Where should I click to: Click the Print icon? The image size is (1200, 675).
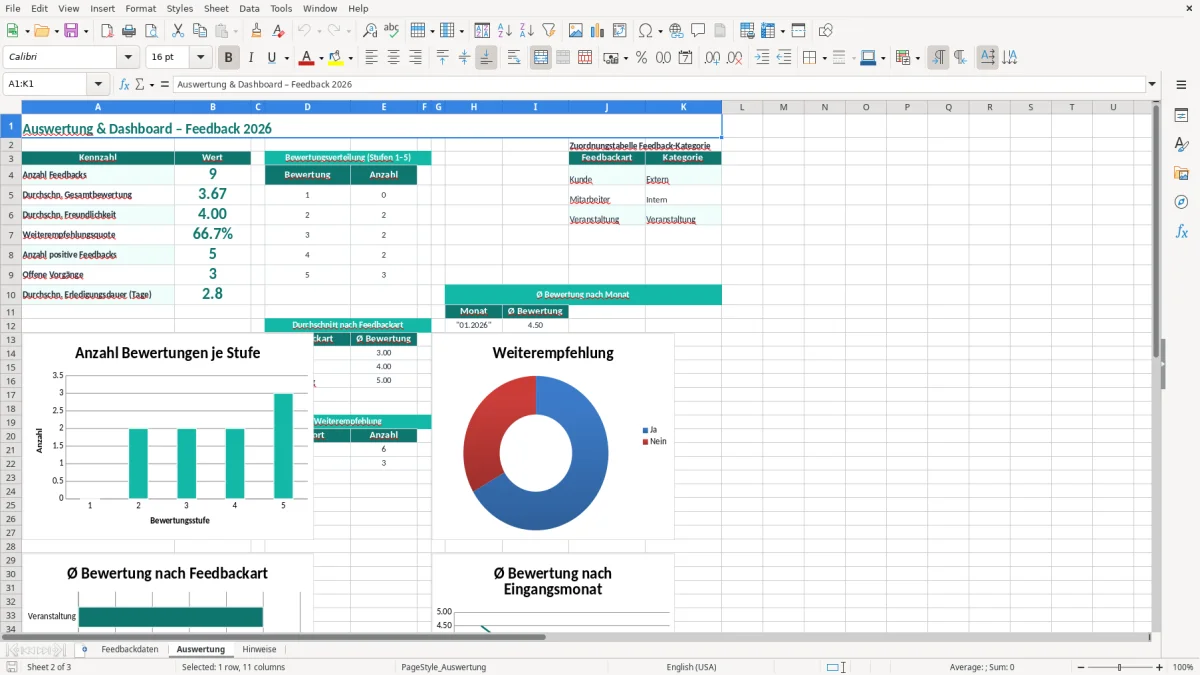point(129,31)
